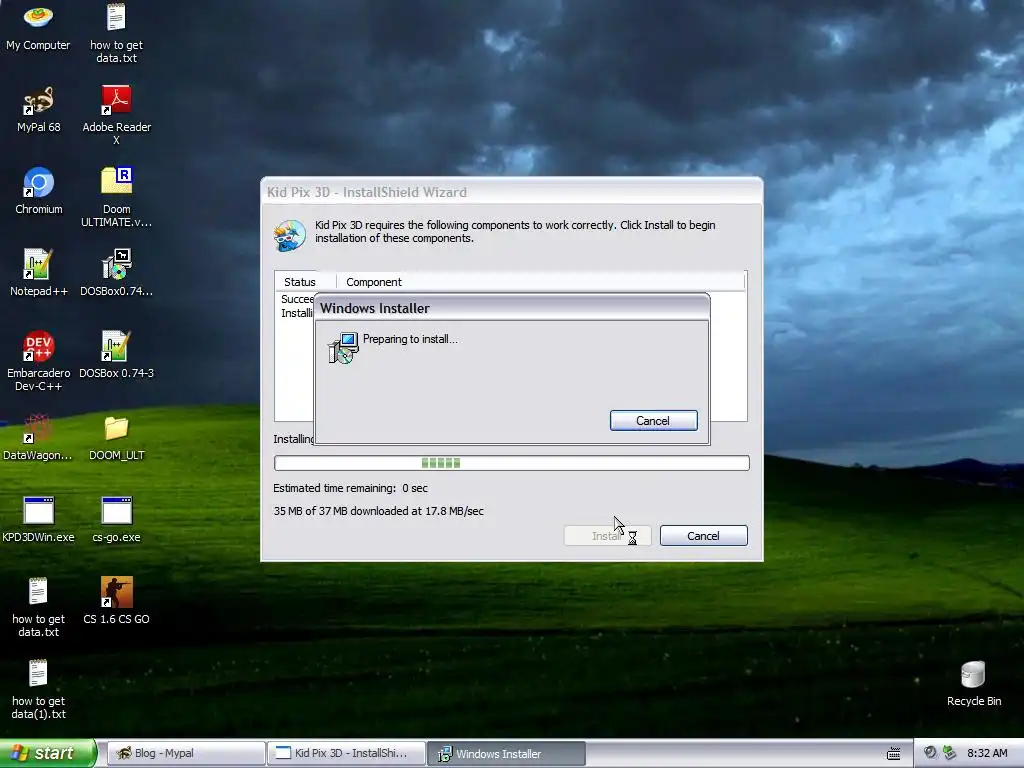This screenshot has height=768, width=1024.
Task: Select the Doom ULTIMATE archive icon
Action: point(116,198)
